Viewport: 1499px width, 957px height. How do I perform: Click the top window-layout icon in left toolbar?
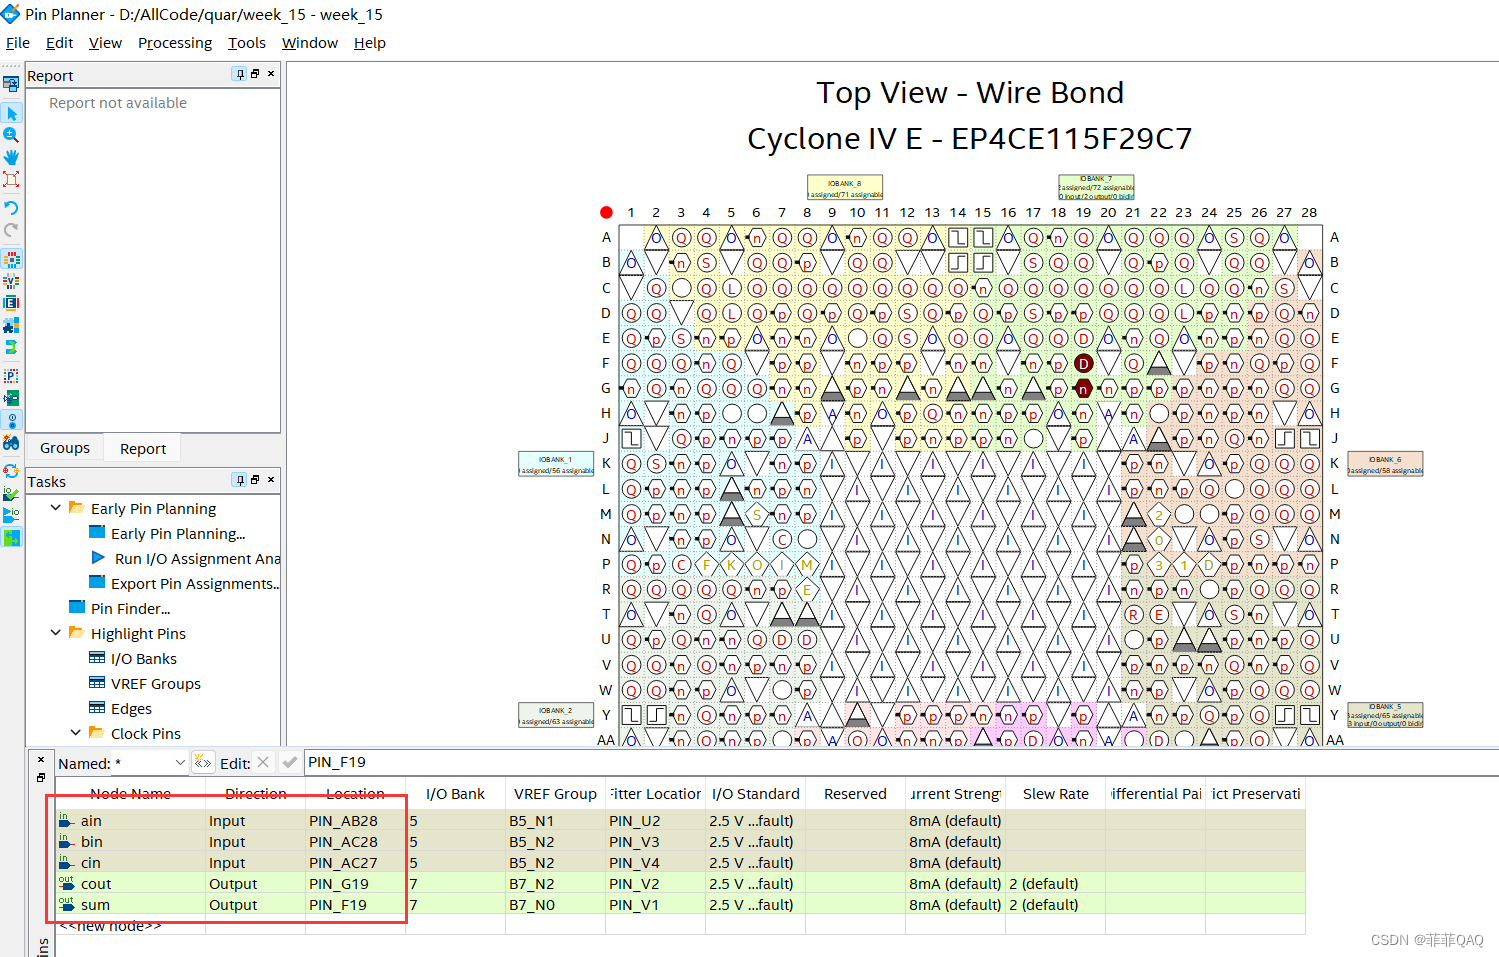click(x=11, y=84)
